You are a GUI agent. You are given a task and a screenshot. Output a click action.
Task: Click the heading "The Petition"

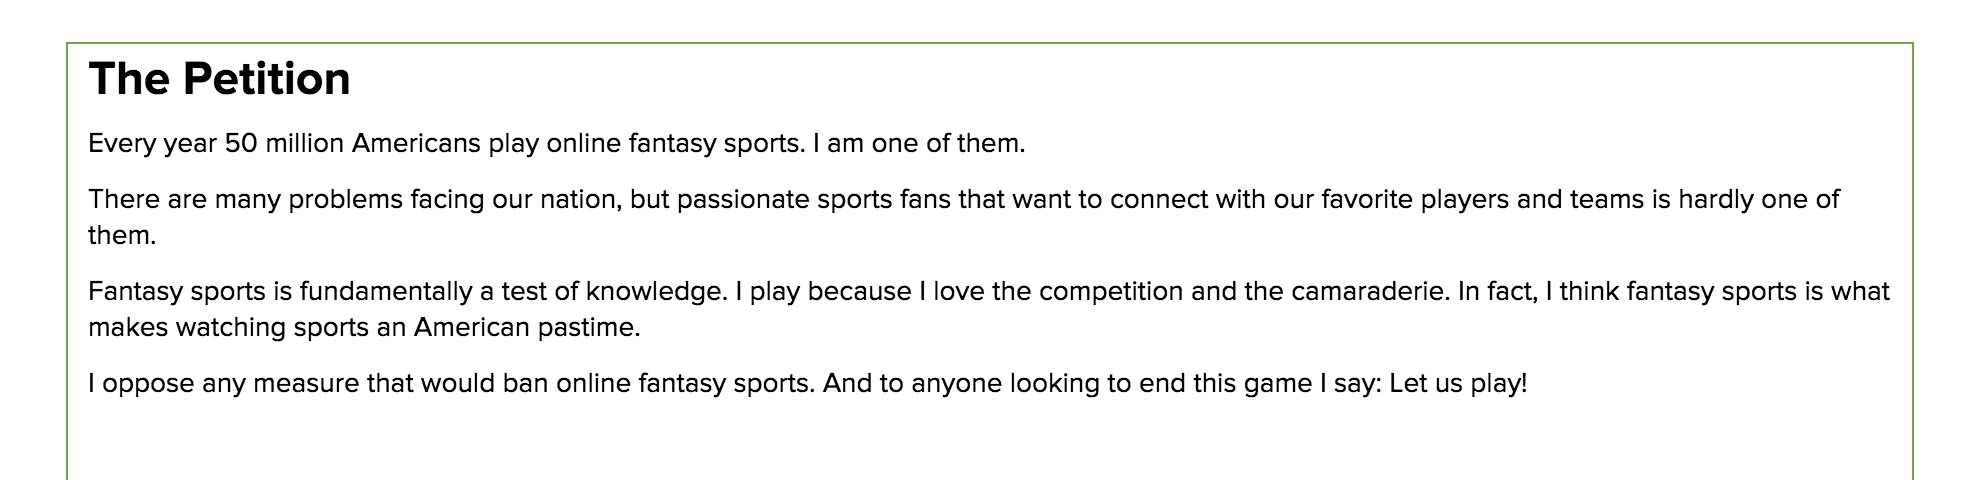click(219, 79)
